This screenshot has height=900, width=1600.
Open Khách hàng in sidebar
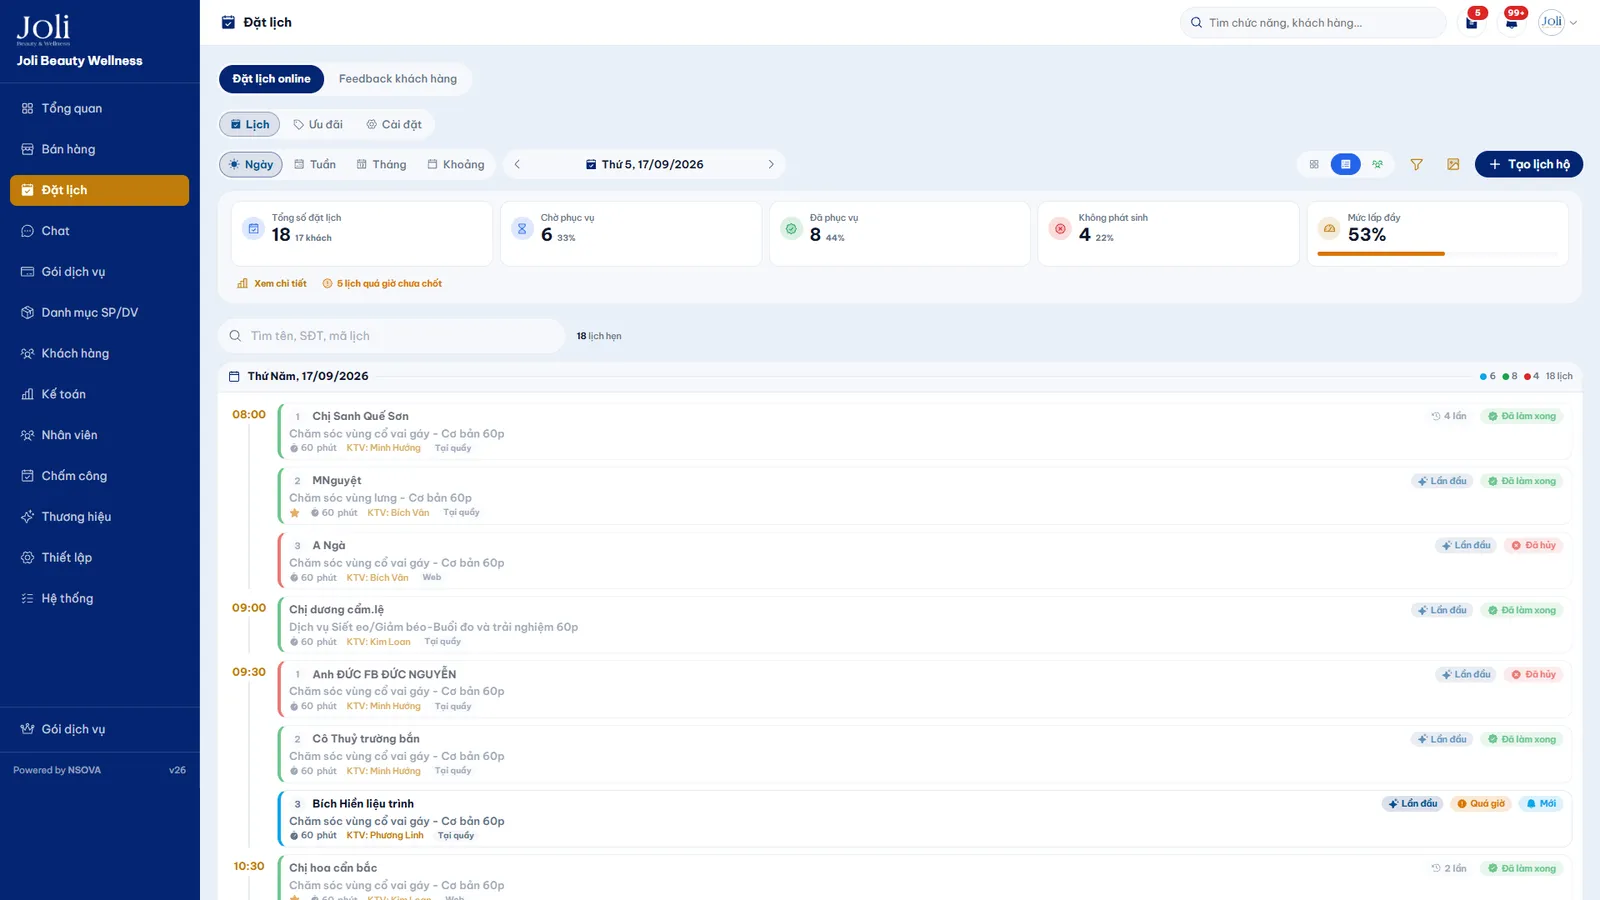[x=99, y=353]
